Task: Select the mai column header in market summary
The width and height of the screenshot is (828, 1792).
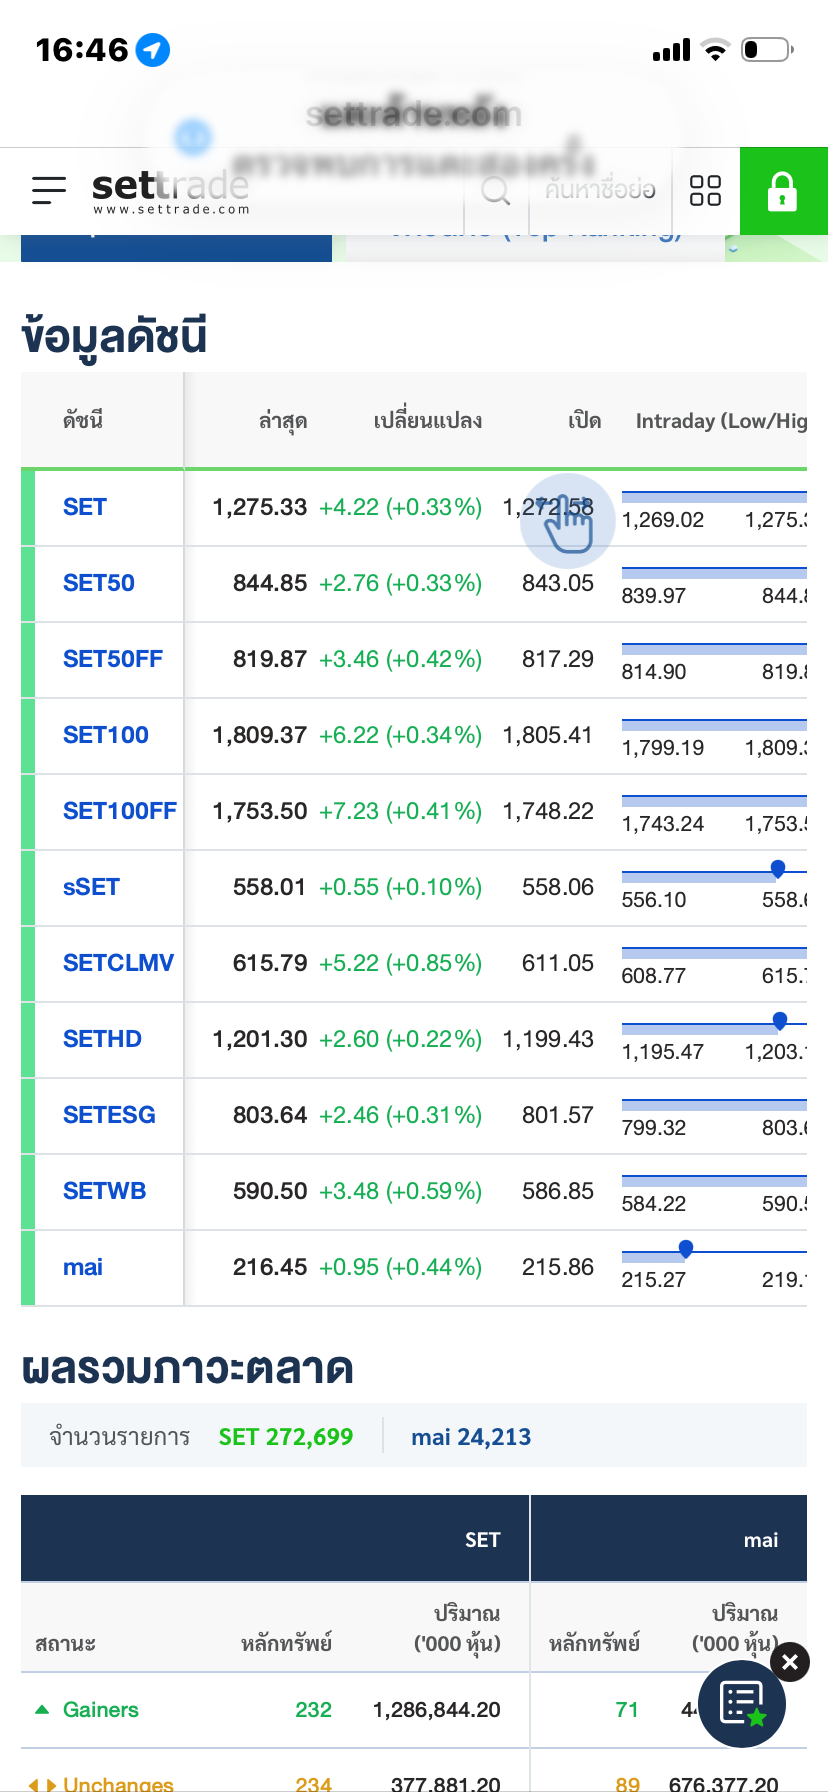Action: 760,1540
